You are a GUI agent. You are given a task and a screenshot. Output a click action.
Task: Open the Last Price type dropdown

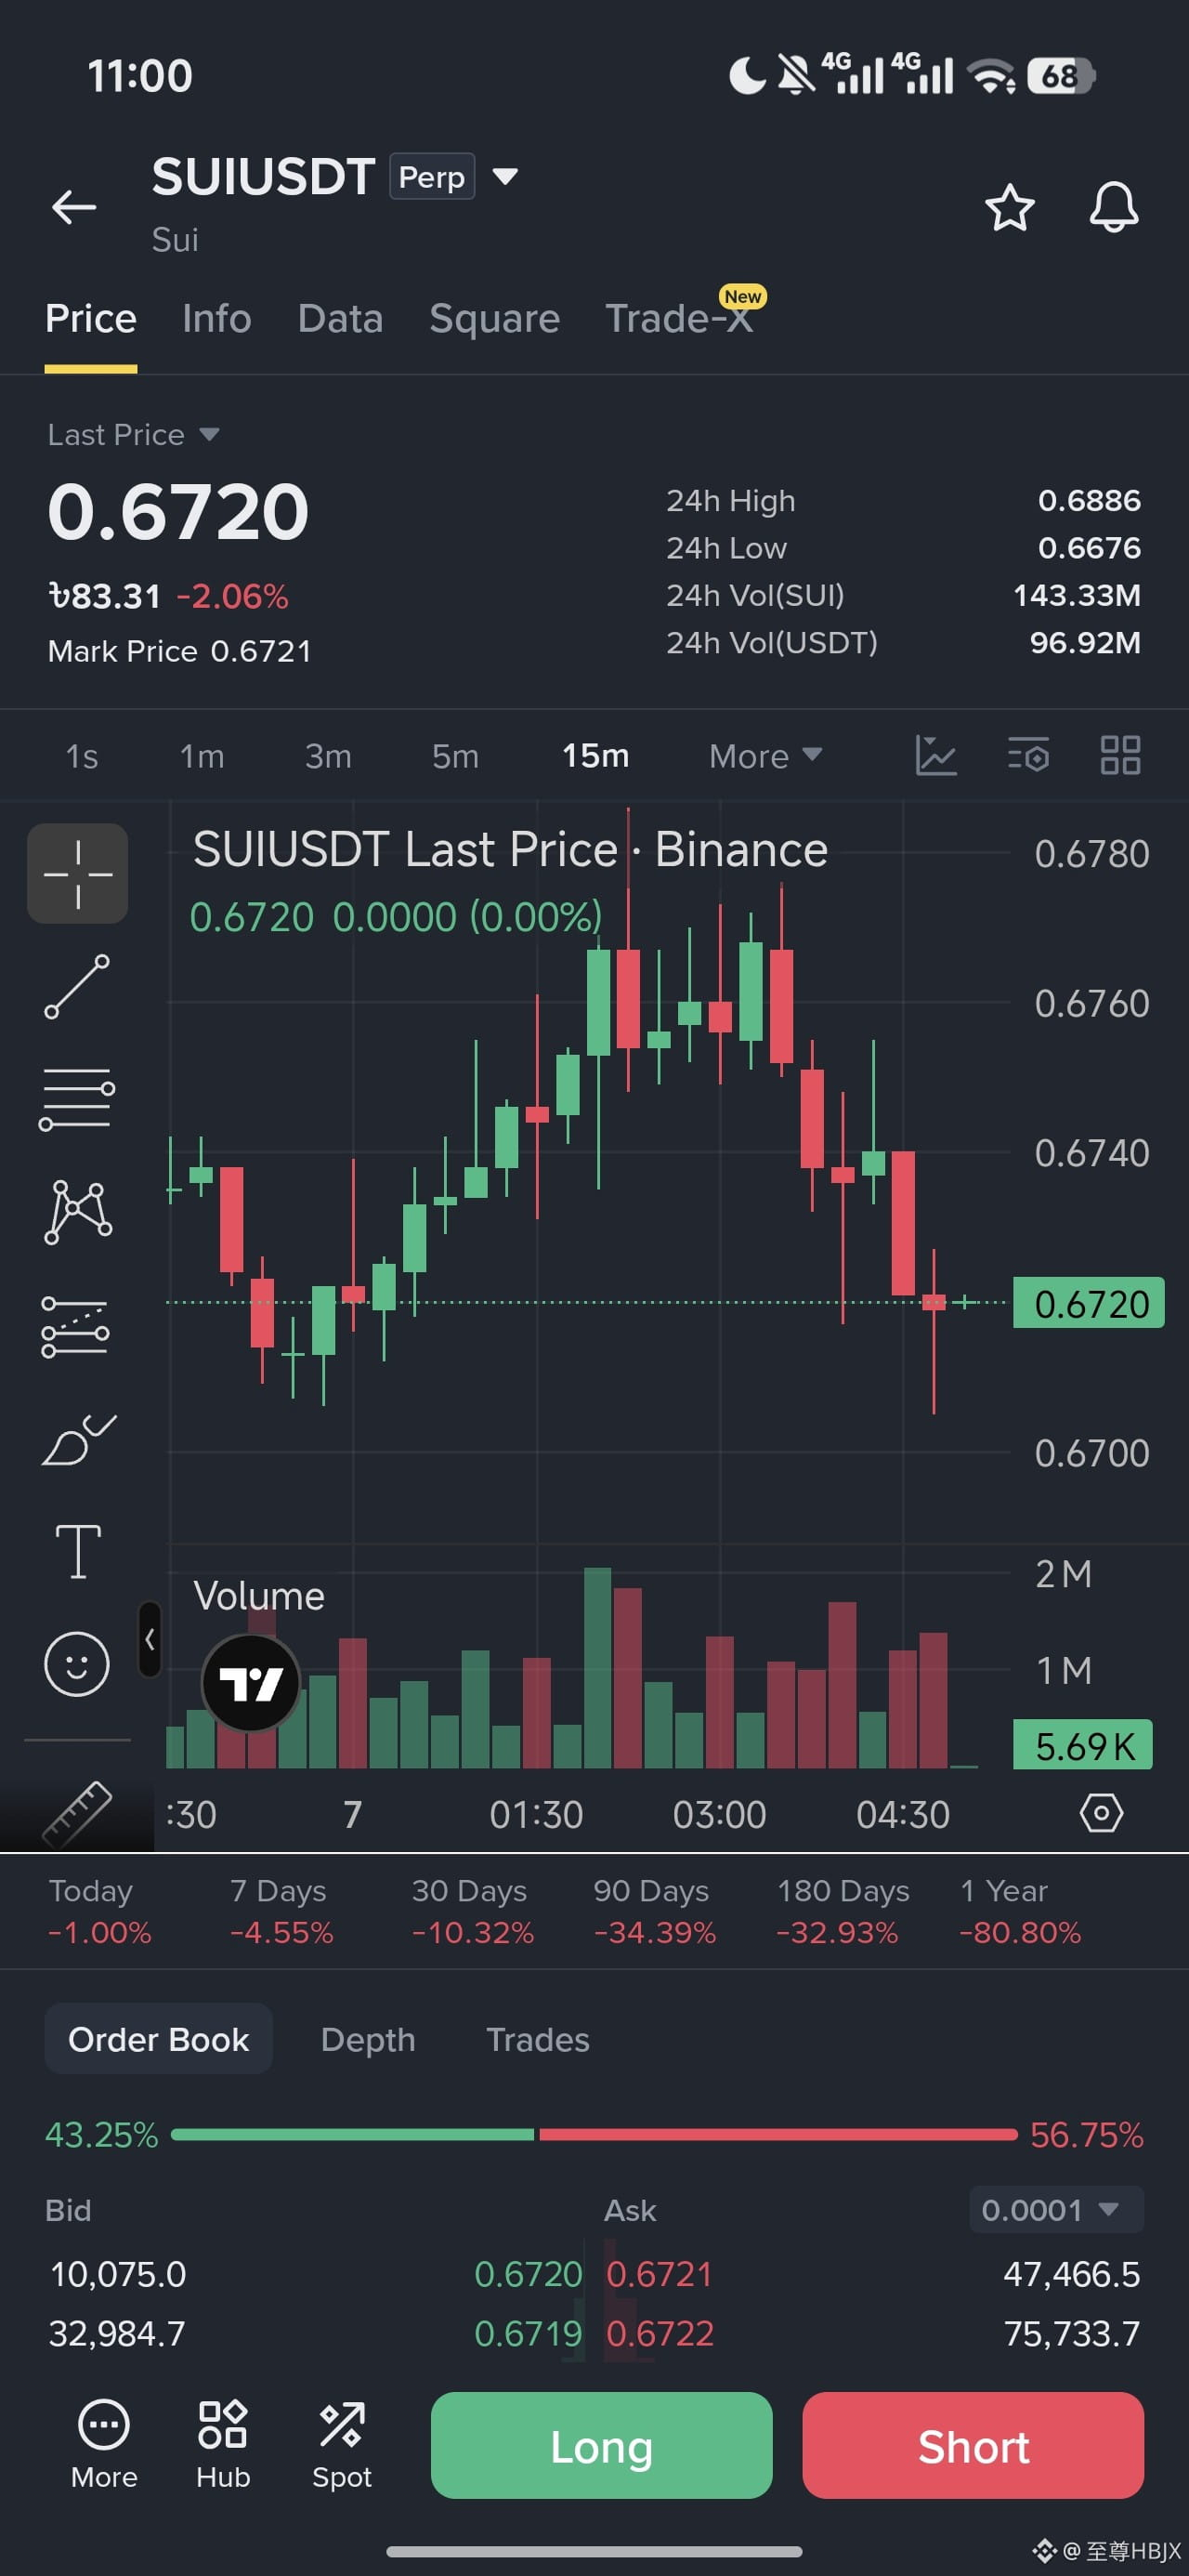pyautogui.click(x=133, y=434)
